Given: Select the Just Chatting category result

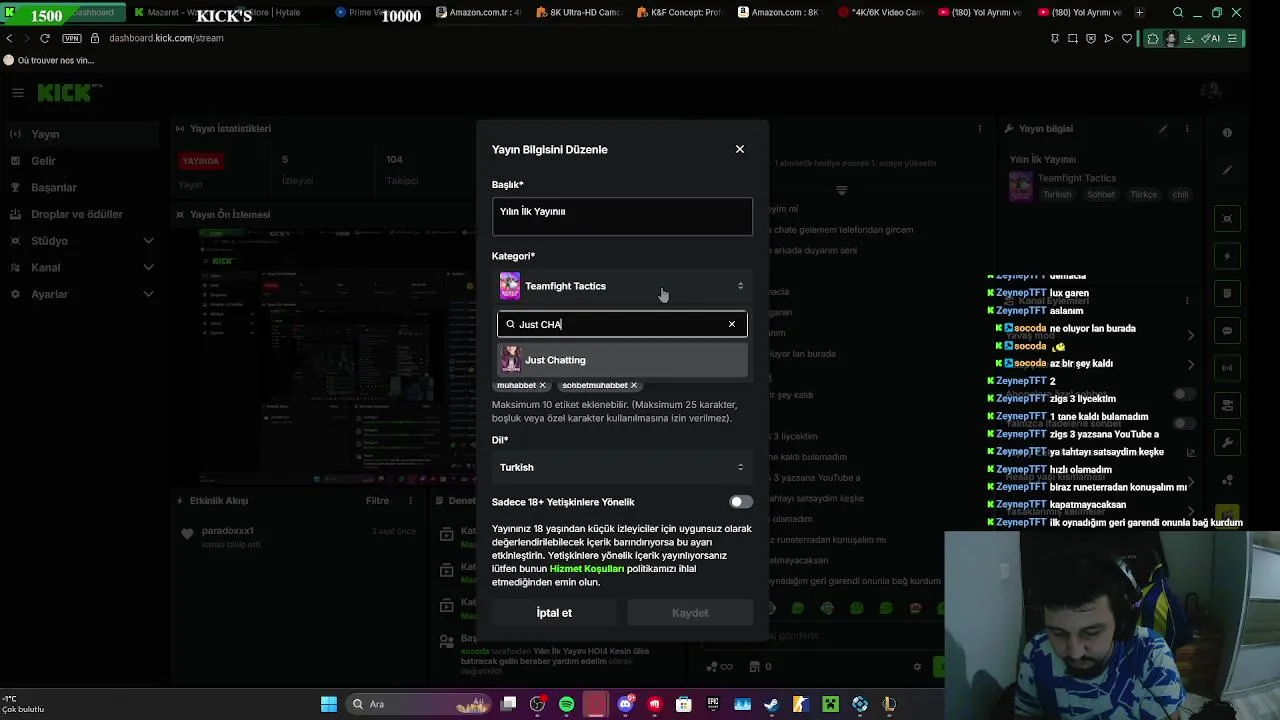Looking at the screenshot, I should pyautogui.click(x=622, y=360).
